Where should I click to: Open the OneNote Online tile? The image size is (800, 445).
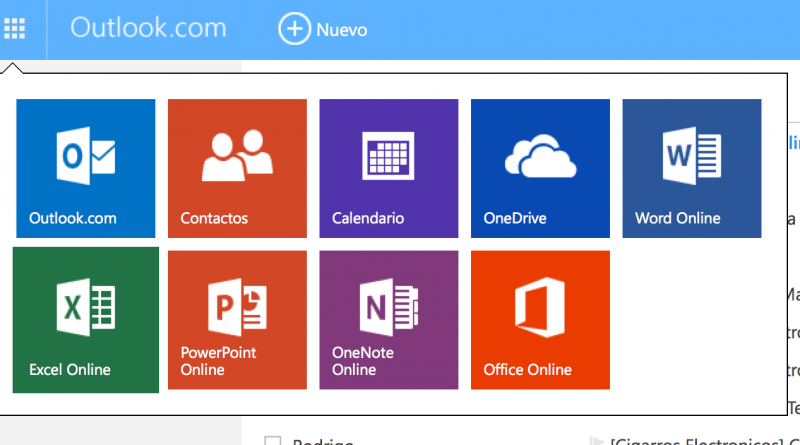point(389,320)
